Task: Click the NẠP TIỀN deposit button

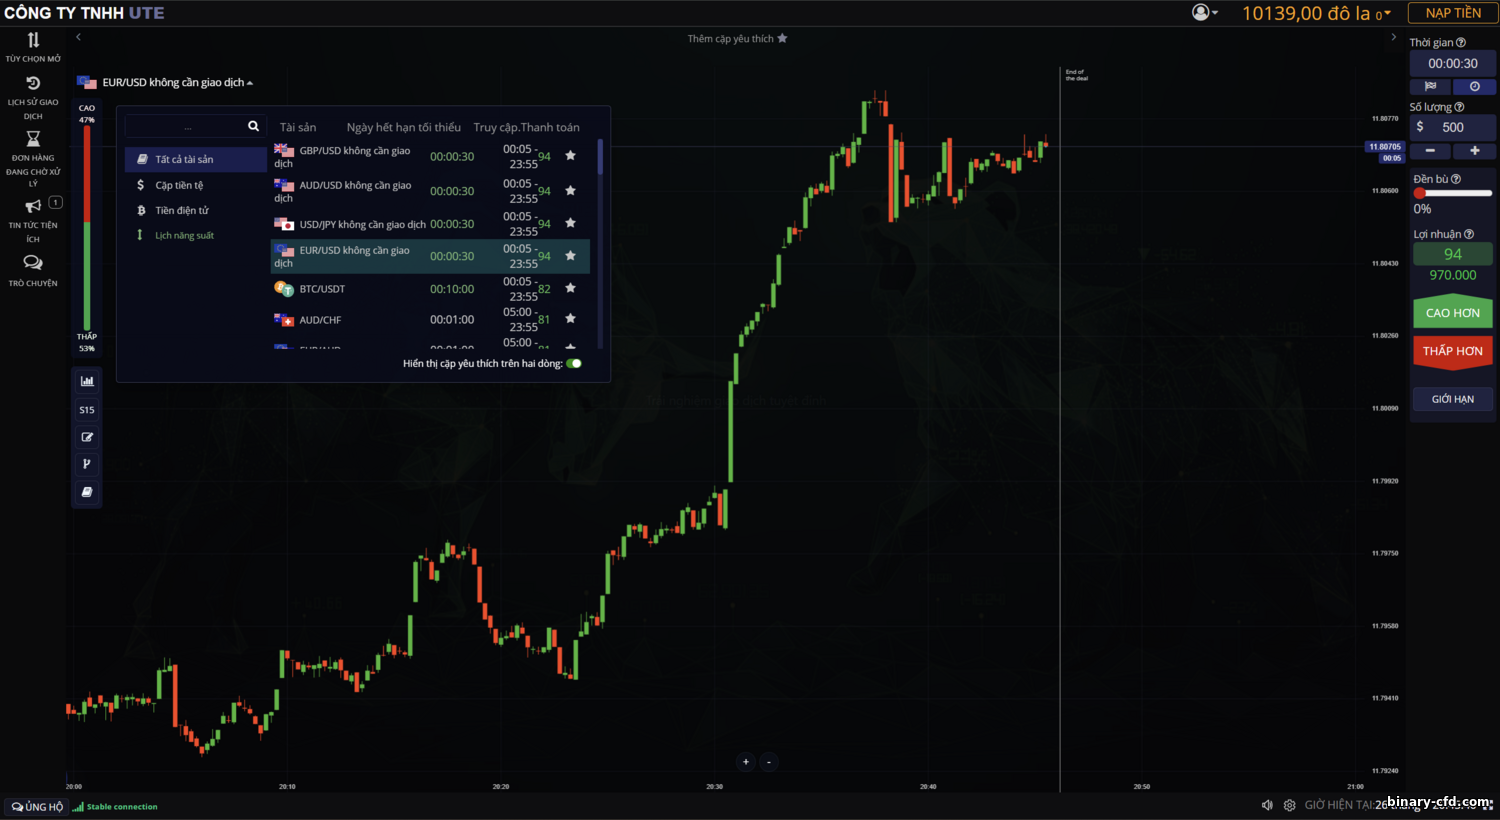Action: pos(1452,13)
